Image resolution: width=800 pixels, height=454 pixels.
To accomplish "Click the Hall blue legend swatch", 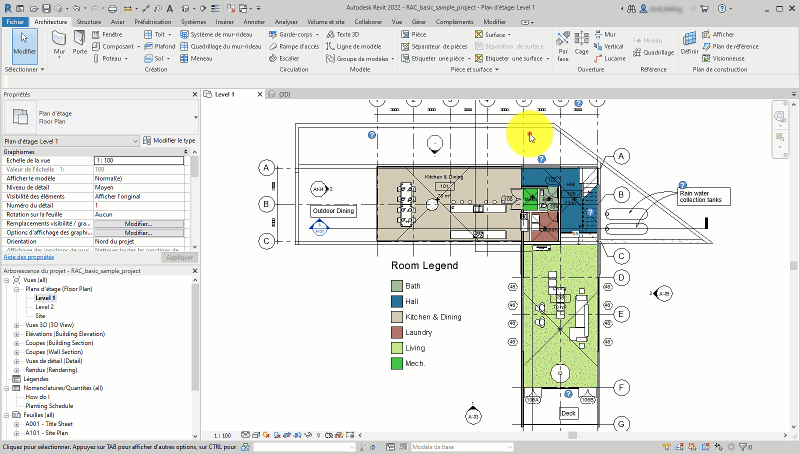I will [x=397, y=301].
